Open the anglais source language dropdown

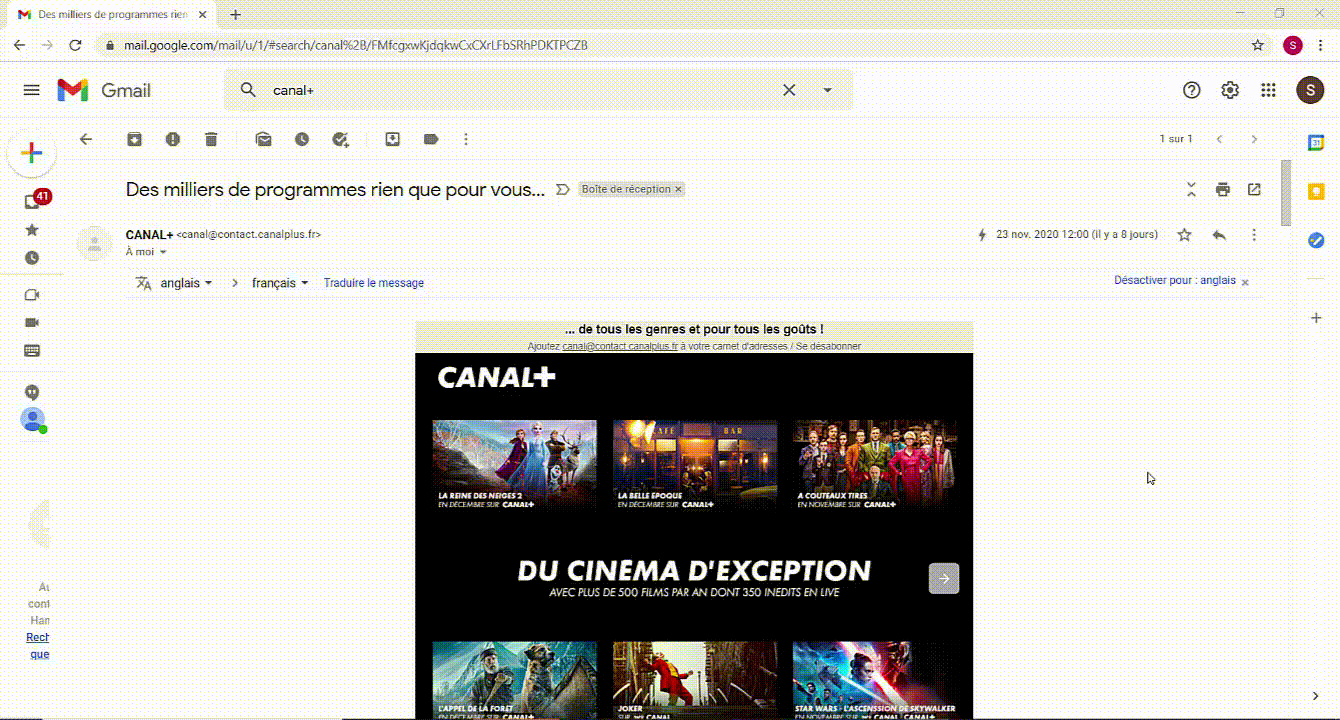click(186, 283)
